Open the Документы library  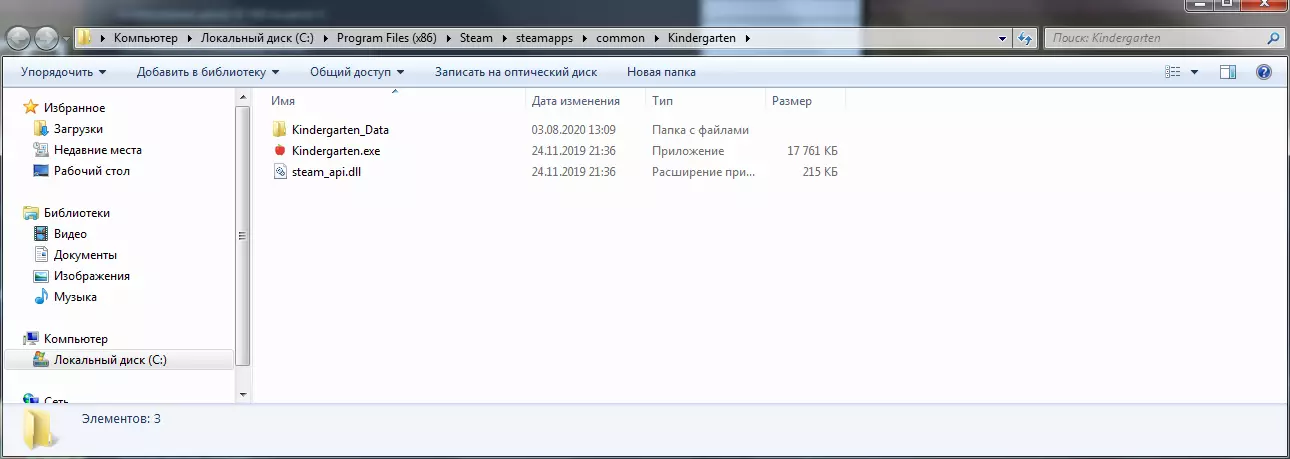click(x=85, y=255)
